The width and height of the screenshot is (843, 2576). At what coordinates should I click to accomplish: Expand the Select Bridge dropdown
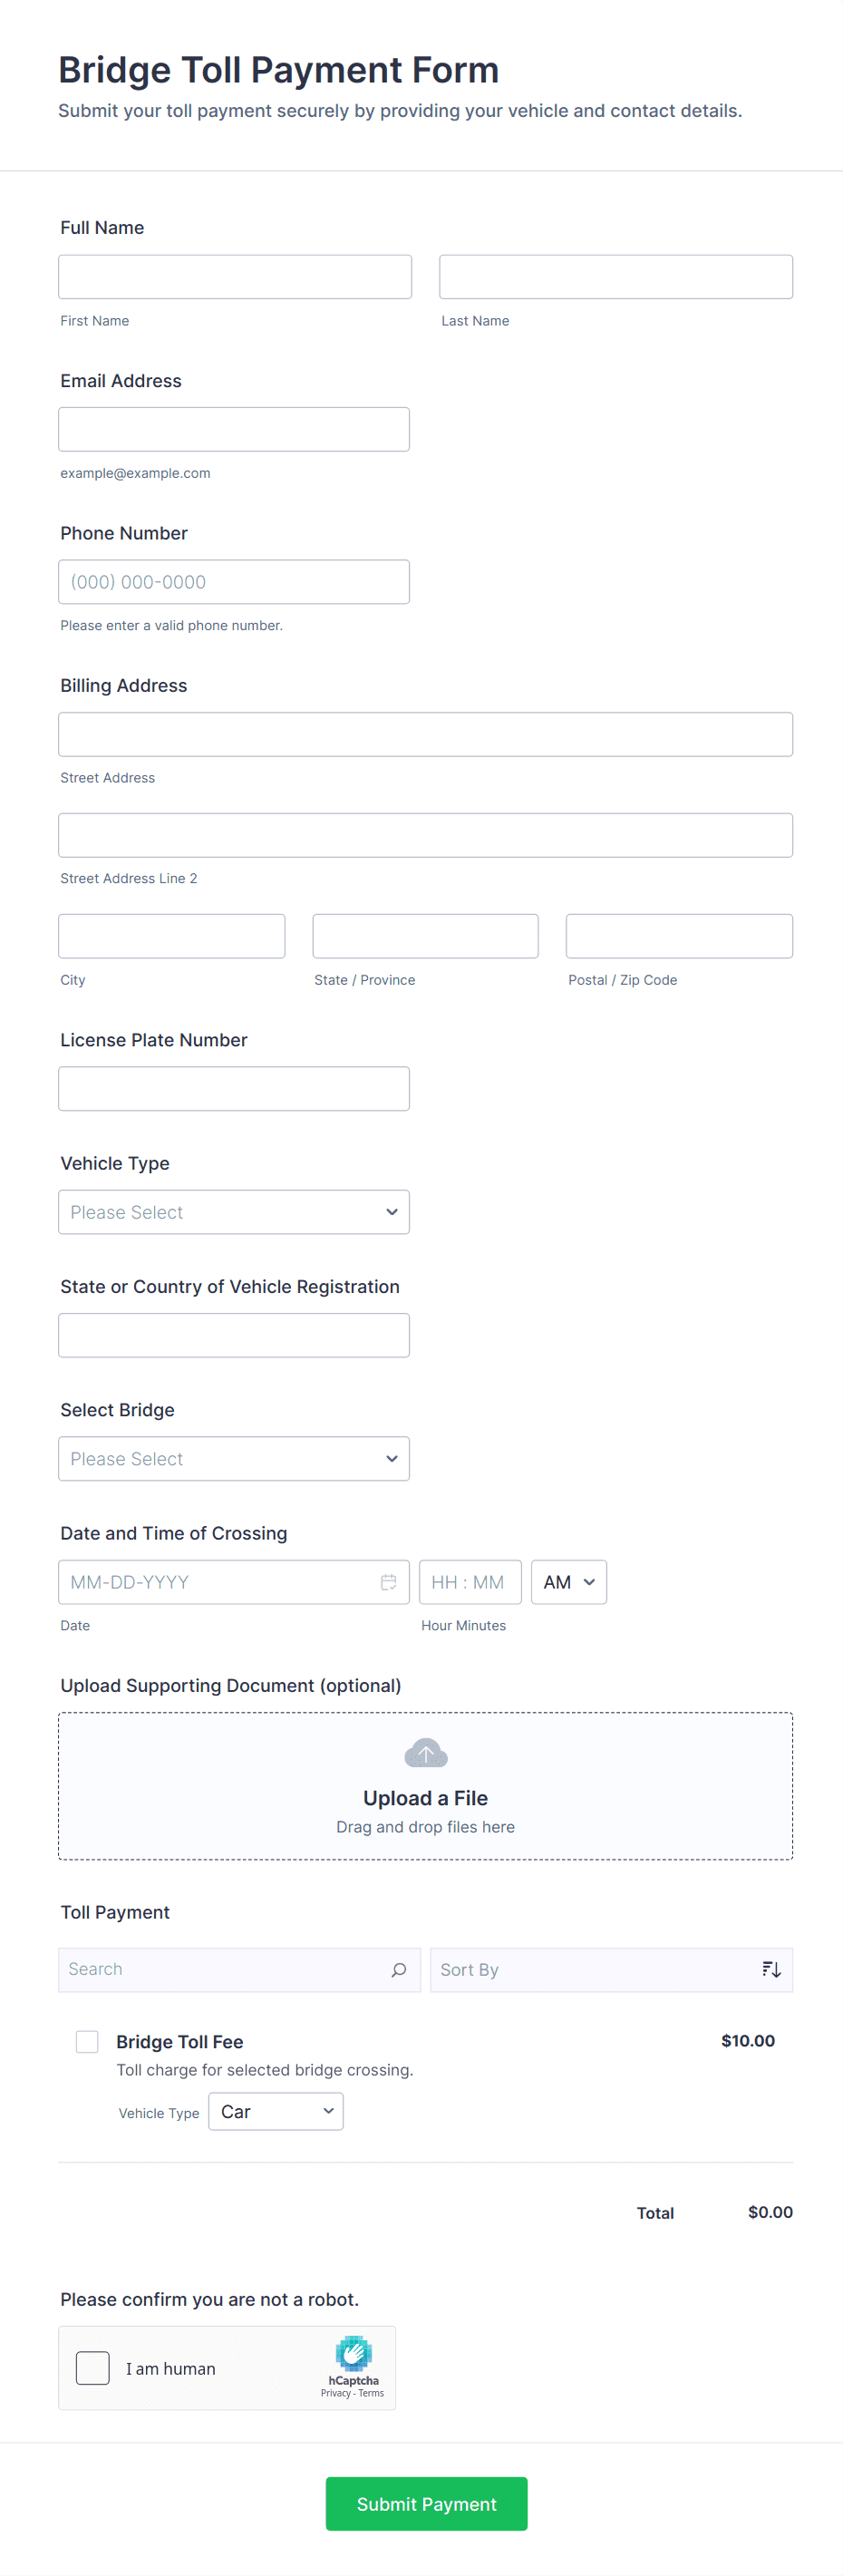(x=233, y=1459)
